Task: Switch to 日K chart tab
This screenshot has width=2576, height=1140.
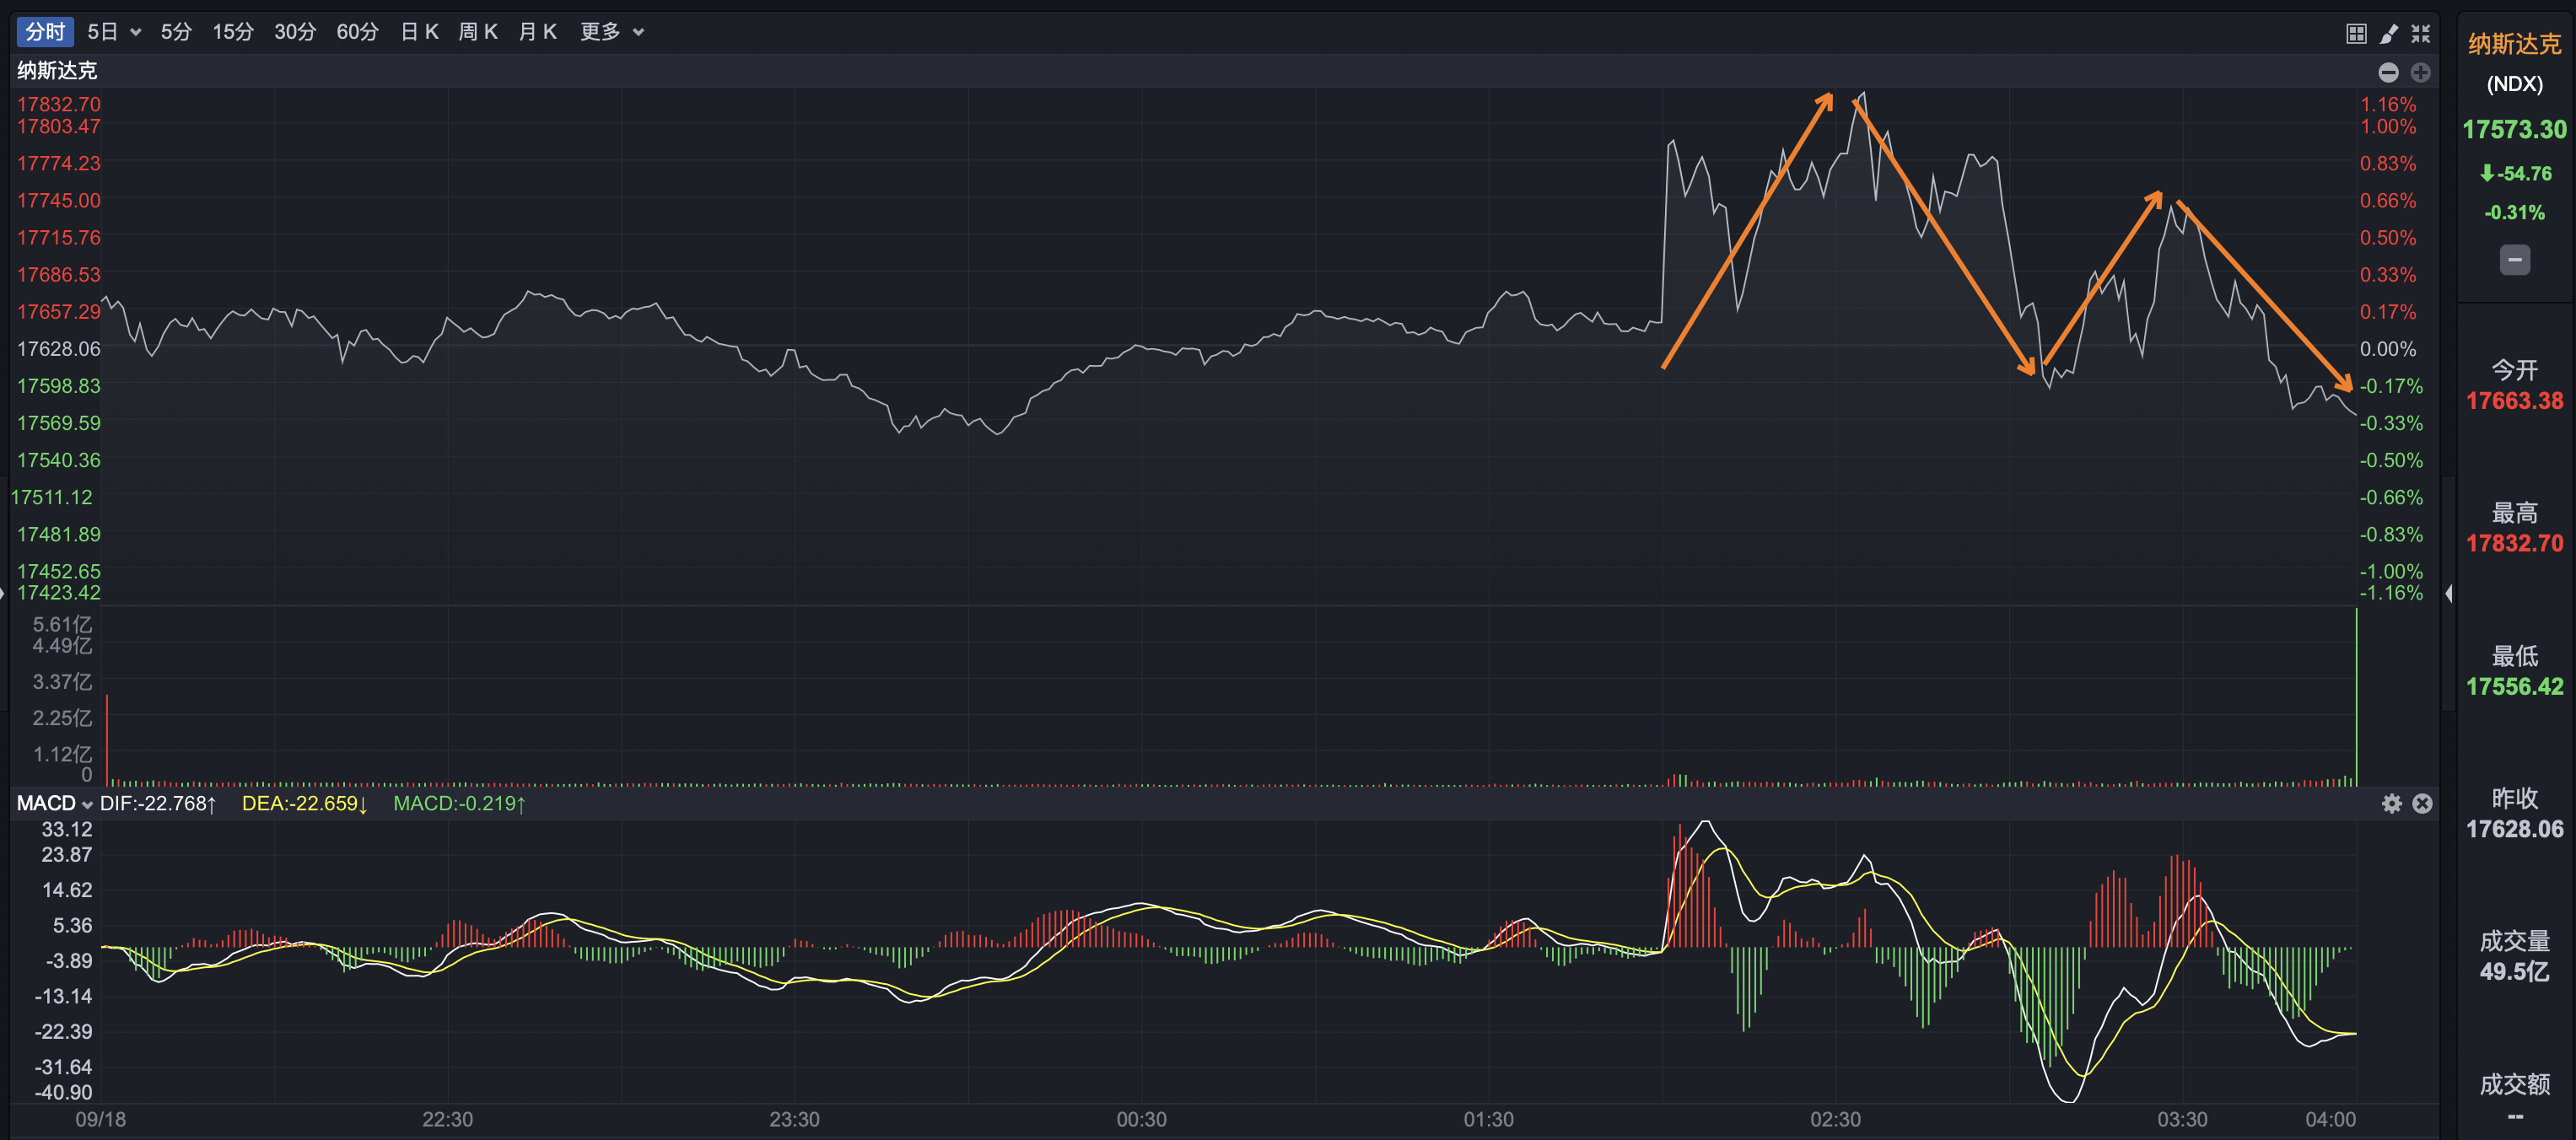Action: 419,32
